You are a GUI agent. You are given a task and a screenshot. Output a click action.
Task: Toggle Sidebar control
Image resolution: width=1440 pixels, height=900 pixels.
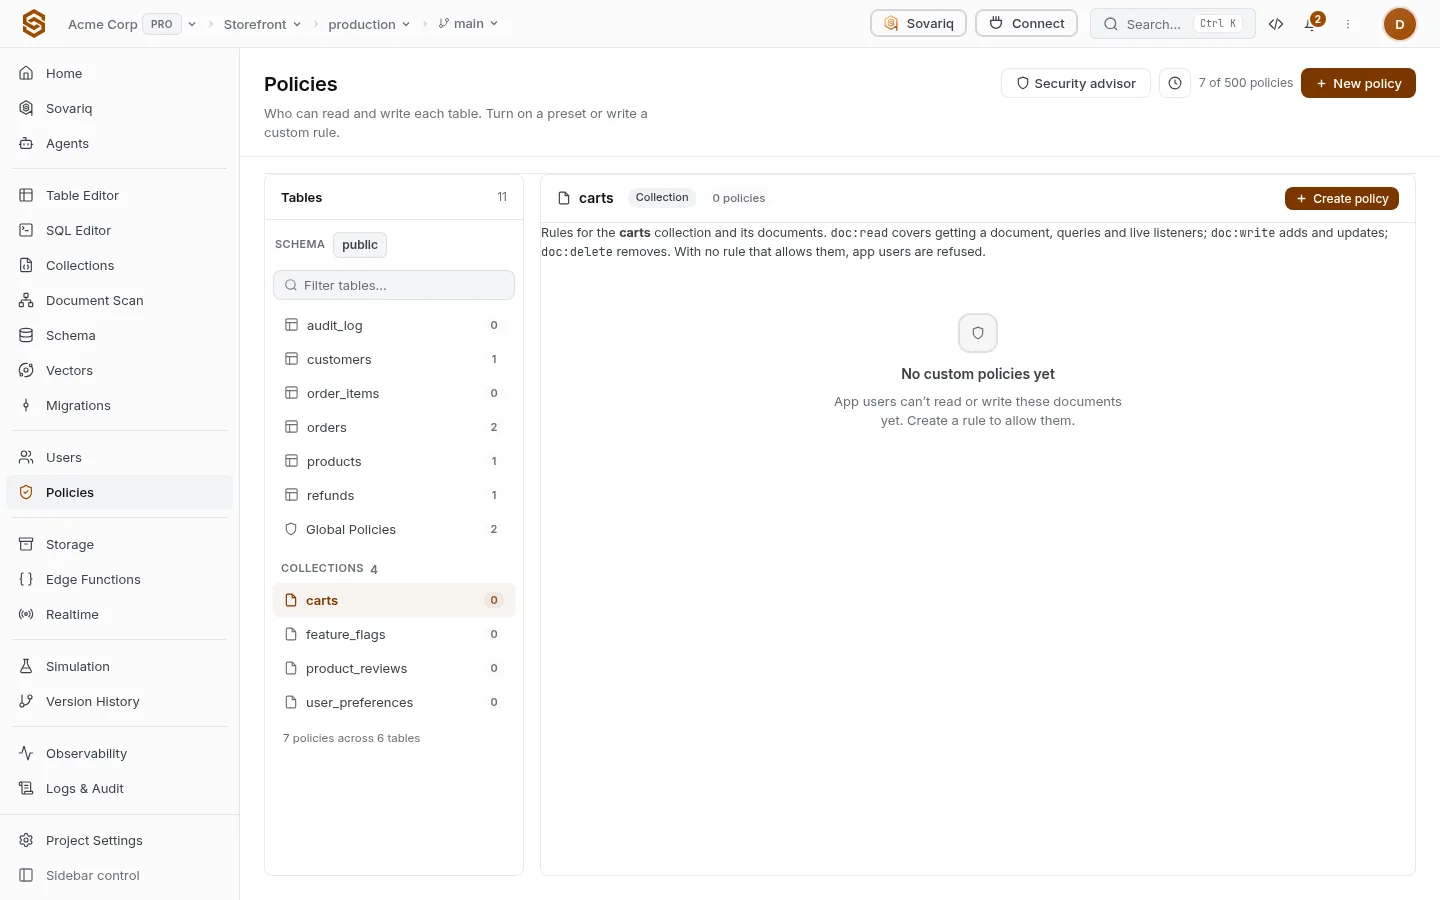[120, 875]
